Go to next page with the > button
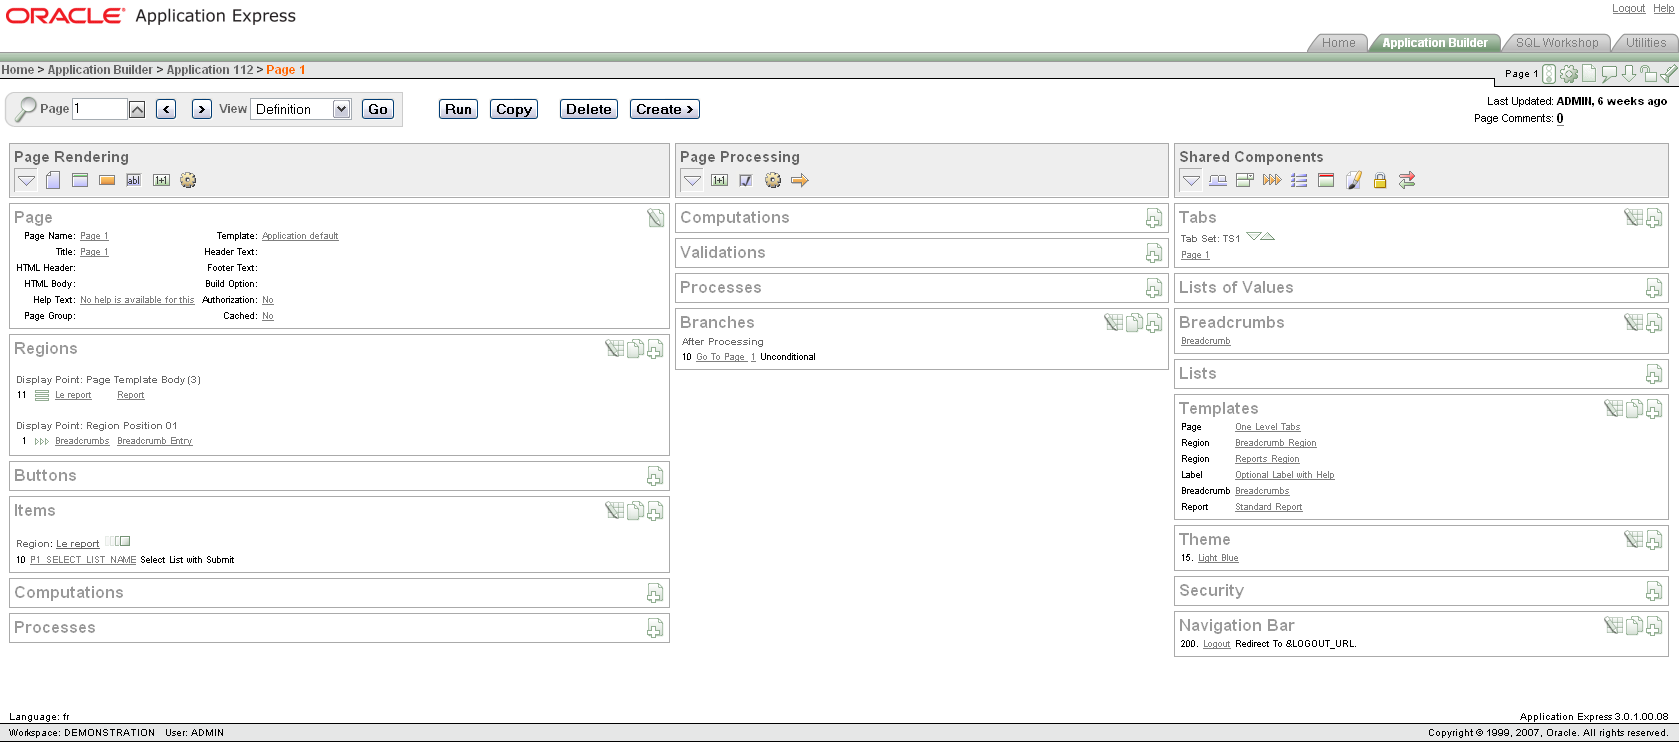This screenshot has height=750, width=1680. 202,109
